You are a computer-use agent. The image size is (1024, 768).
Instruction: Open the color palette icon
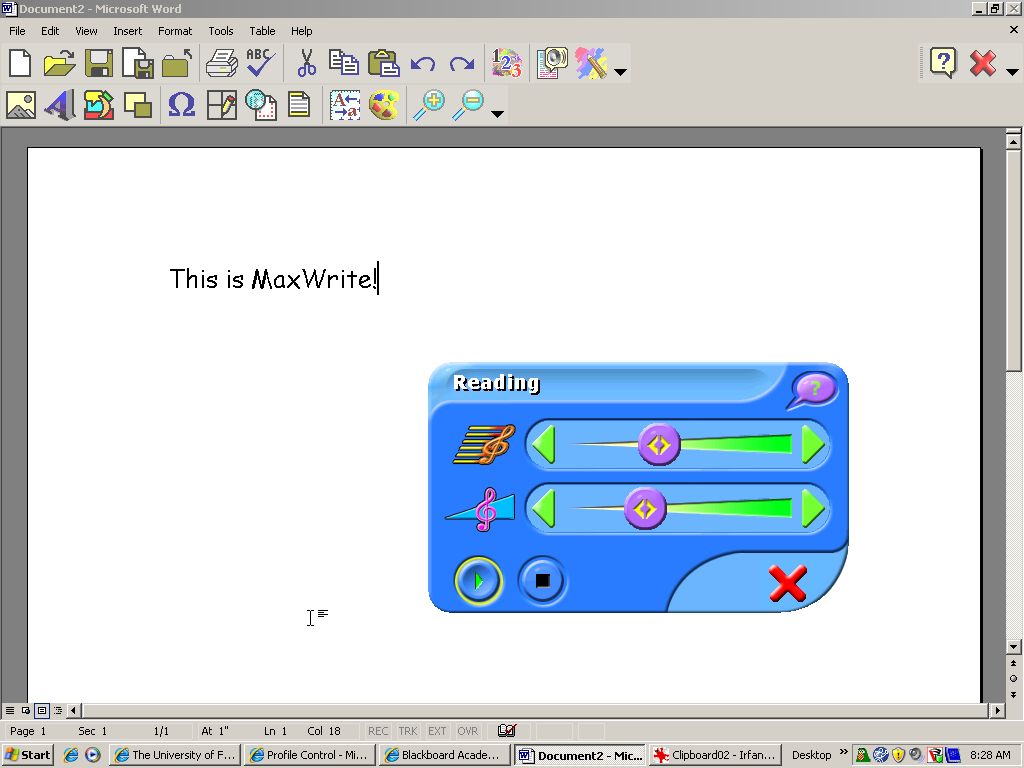click(384, 105)
